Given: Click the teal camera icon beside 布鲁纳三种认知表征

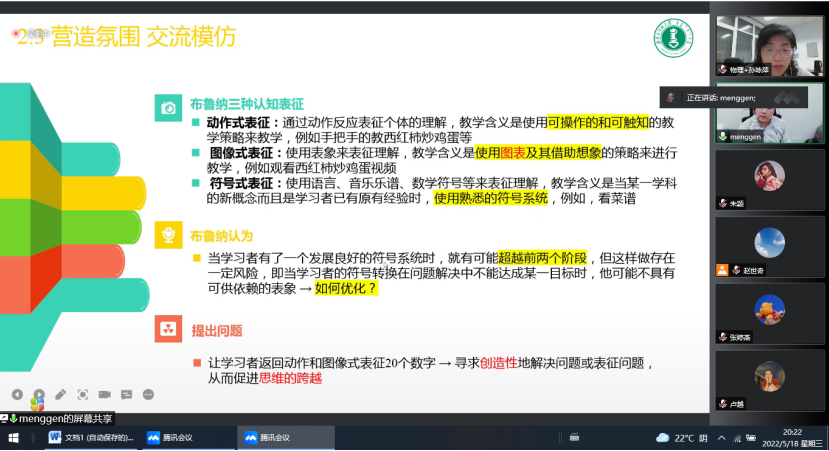Looking at the screenshot, I should pos(169,106).
